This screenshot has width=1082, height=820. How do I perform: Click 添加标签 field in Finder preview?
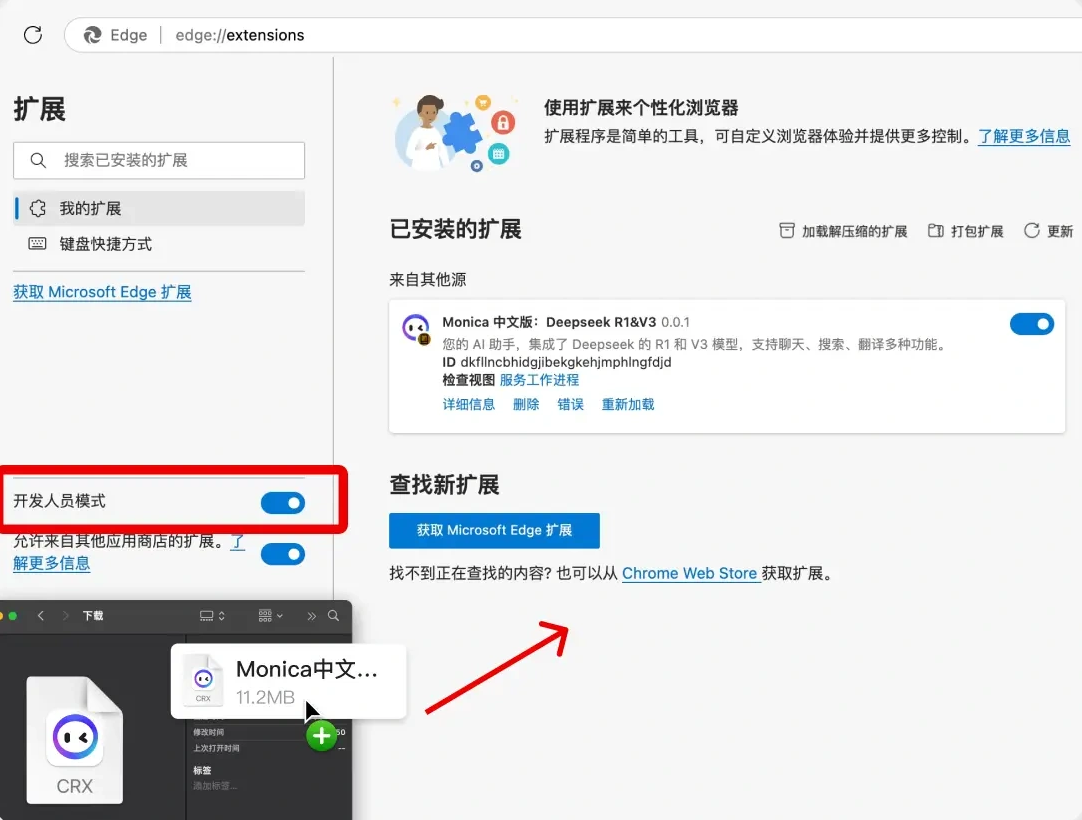215,786
